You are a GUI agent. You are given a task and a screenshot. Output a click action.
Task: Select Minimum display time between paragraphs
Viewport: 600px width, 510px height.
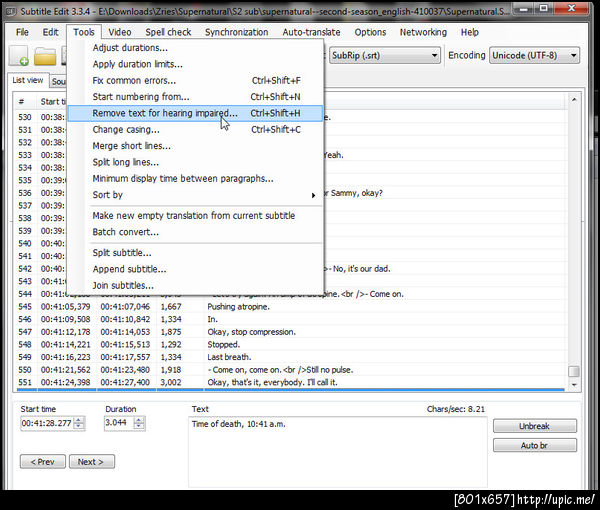(x=195, y=179)
